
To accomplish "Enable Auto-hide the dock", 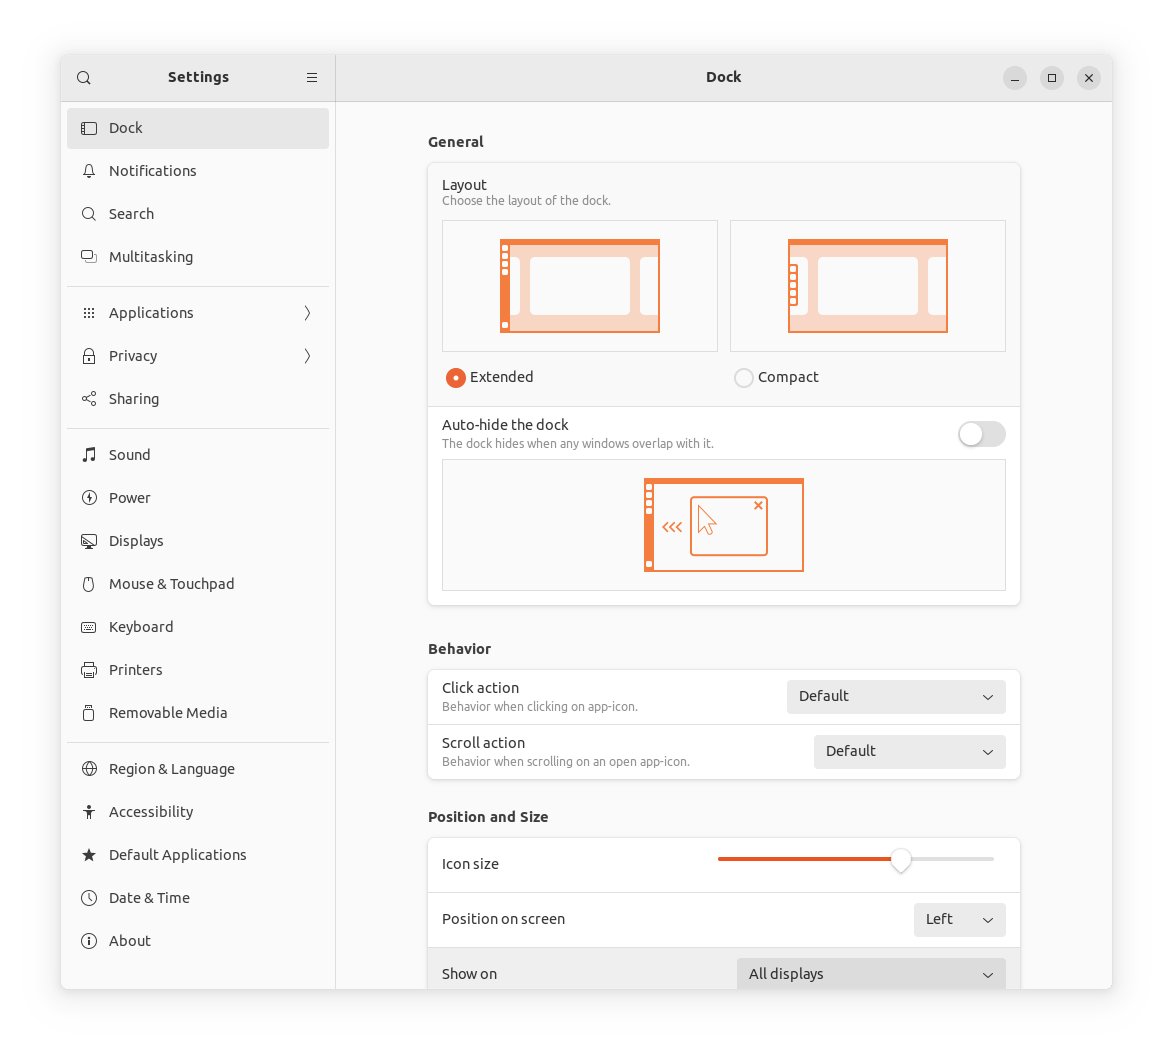I will point(981,433).
